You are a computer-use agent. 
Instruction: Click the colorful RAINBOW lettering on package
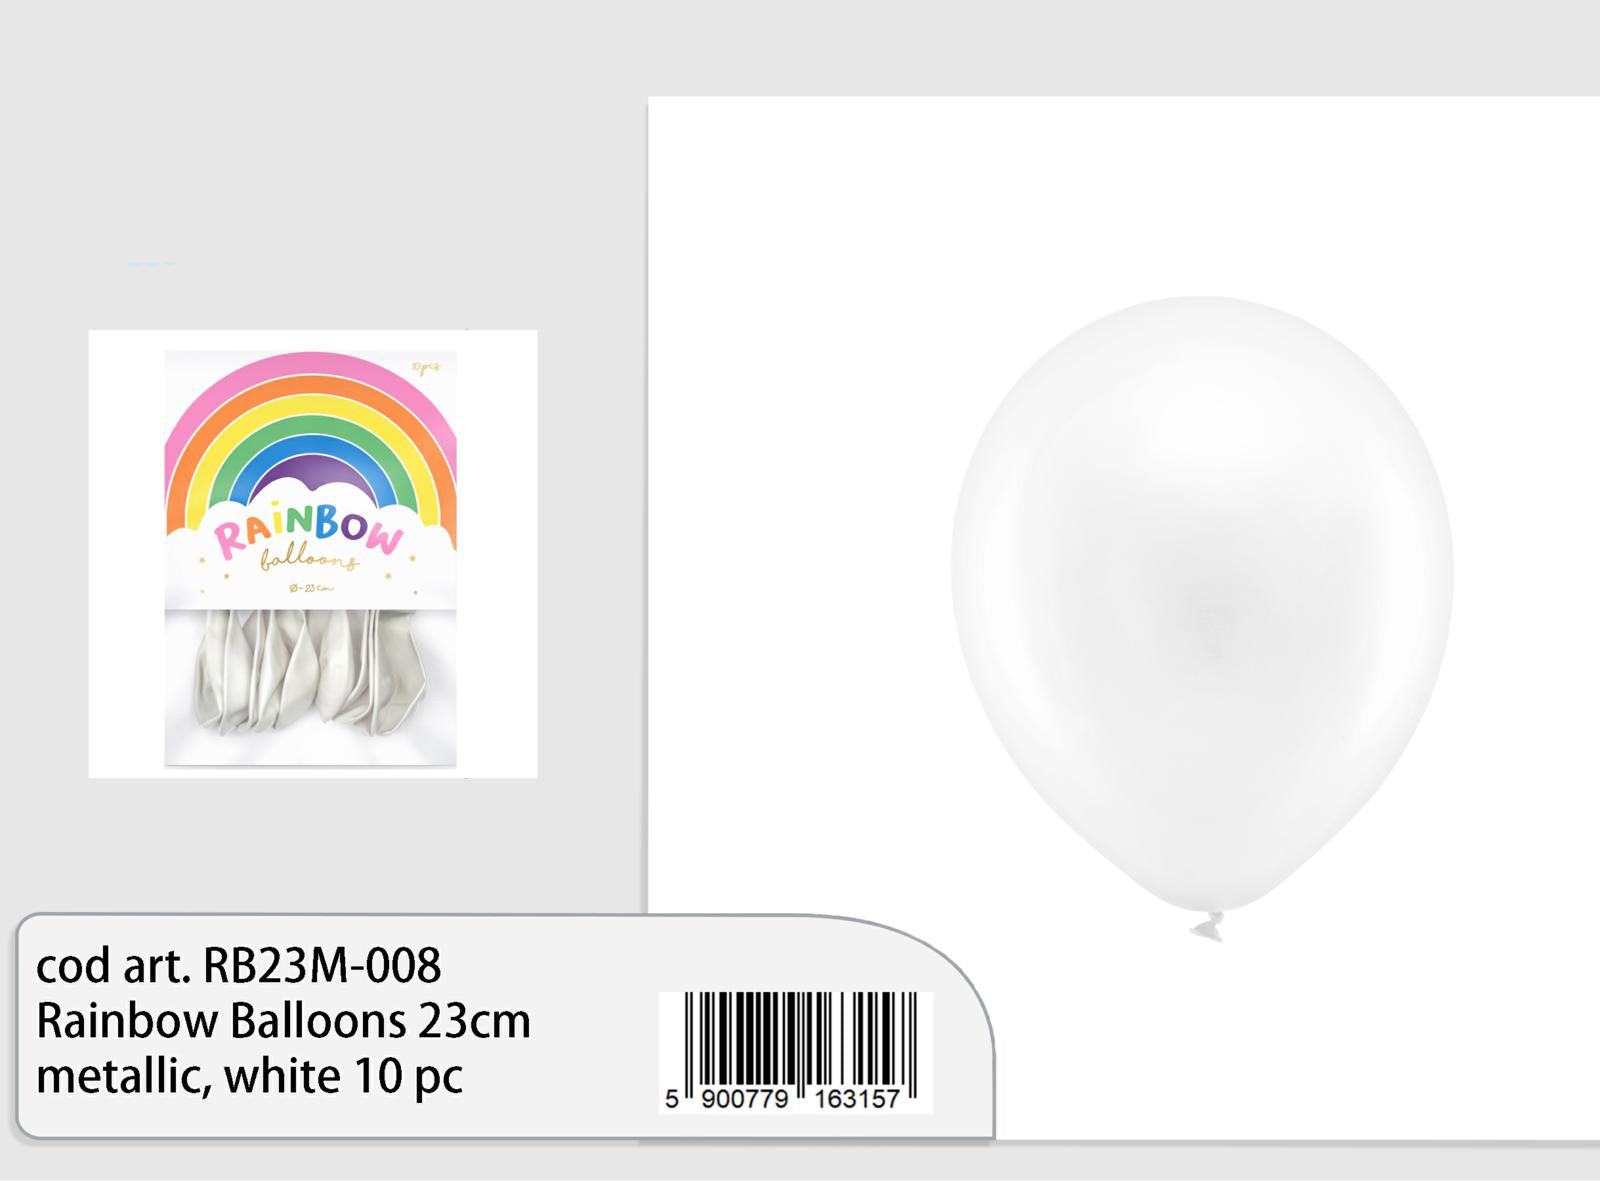pyautogui.click(x=310, y=531)
